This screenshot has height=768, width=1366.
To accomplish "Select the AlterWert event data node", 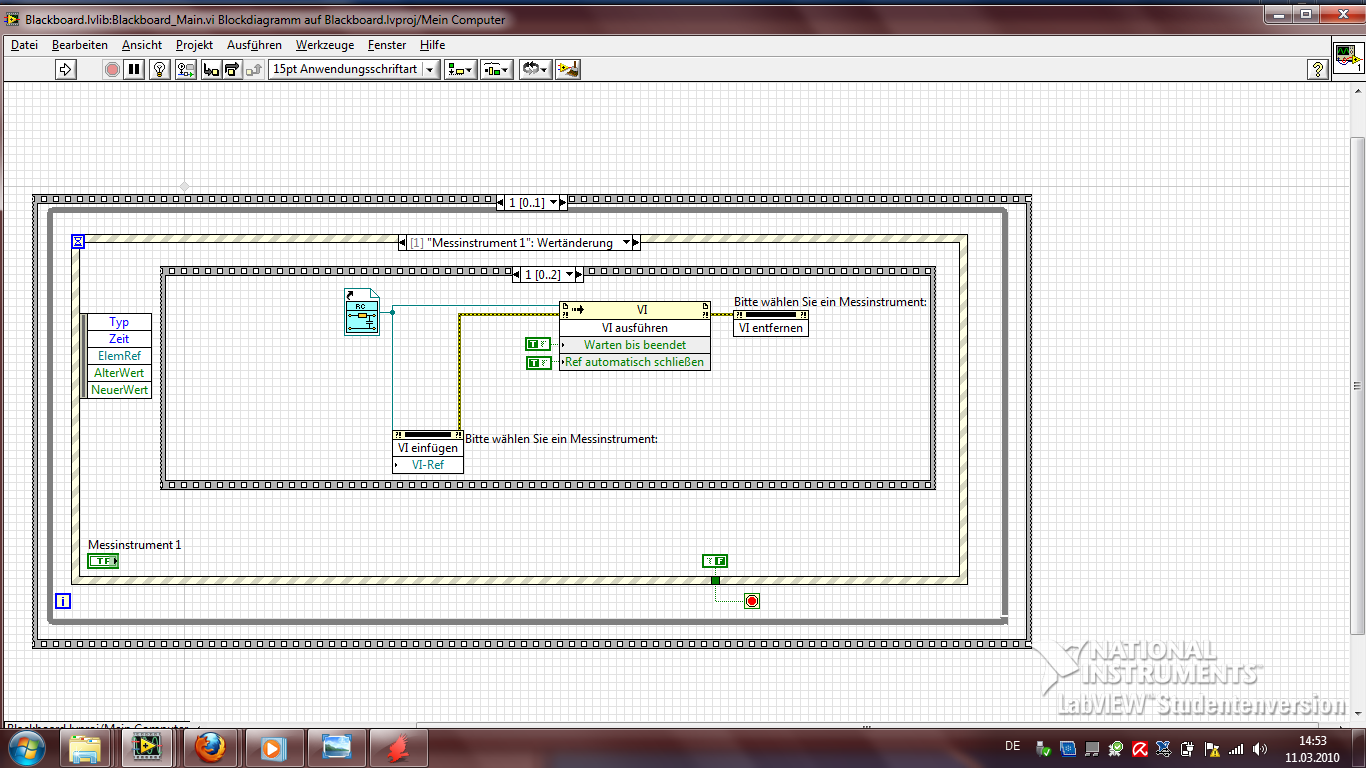I will coord(119,373).
